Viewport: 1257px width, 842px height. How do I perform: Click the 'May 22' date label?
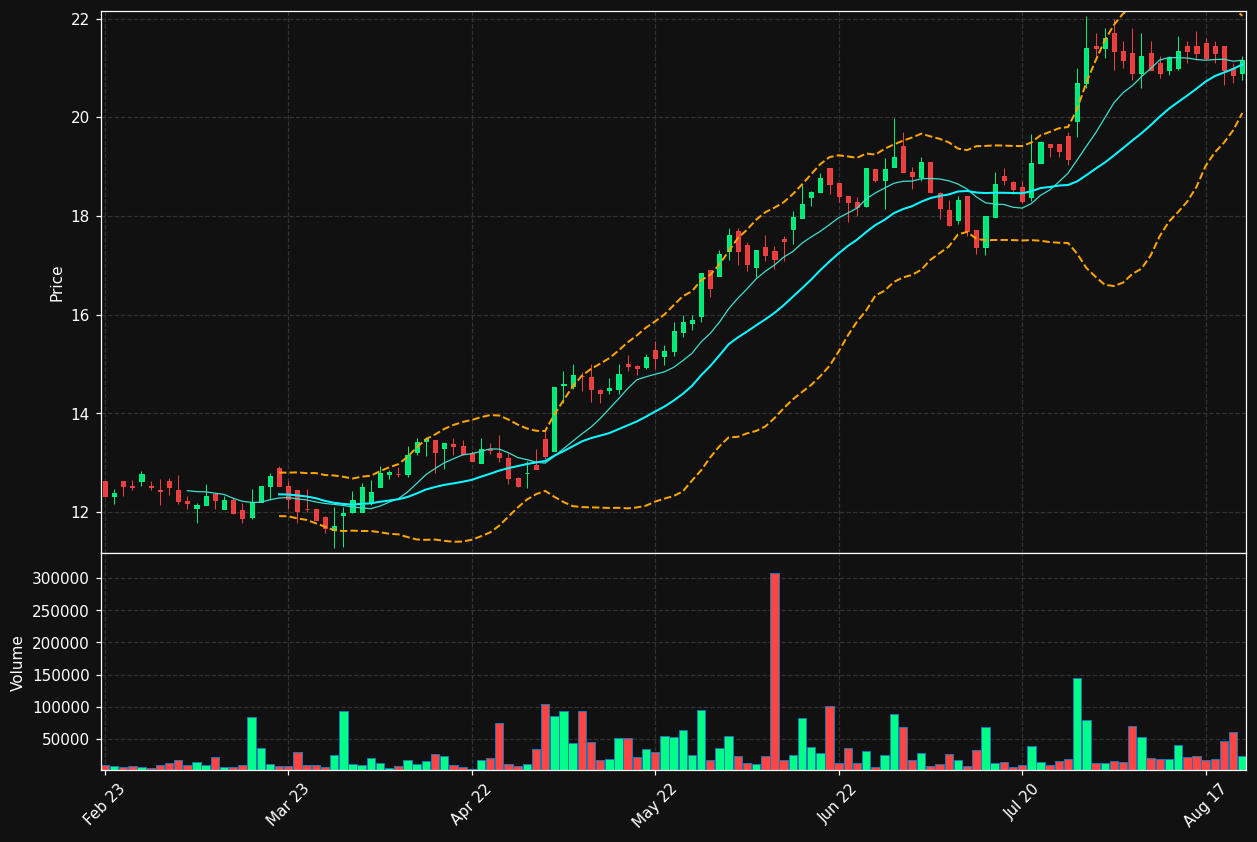654,804
